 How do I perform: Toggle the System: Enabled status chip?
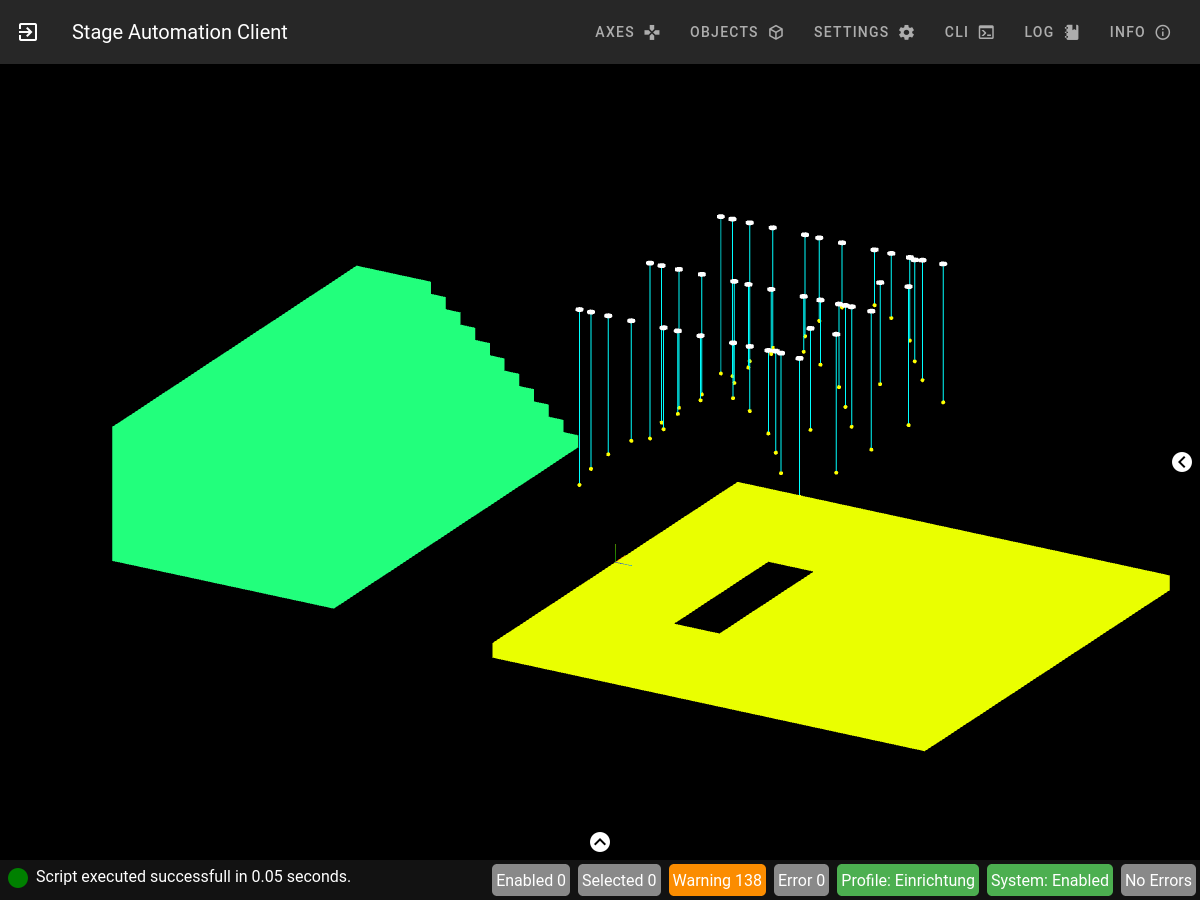1050,880
